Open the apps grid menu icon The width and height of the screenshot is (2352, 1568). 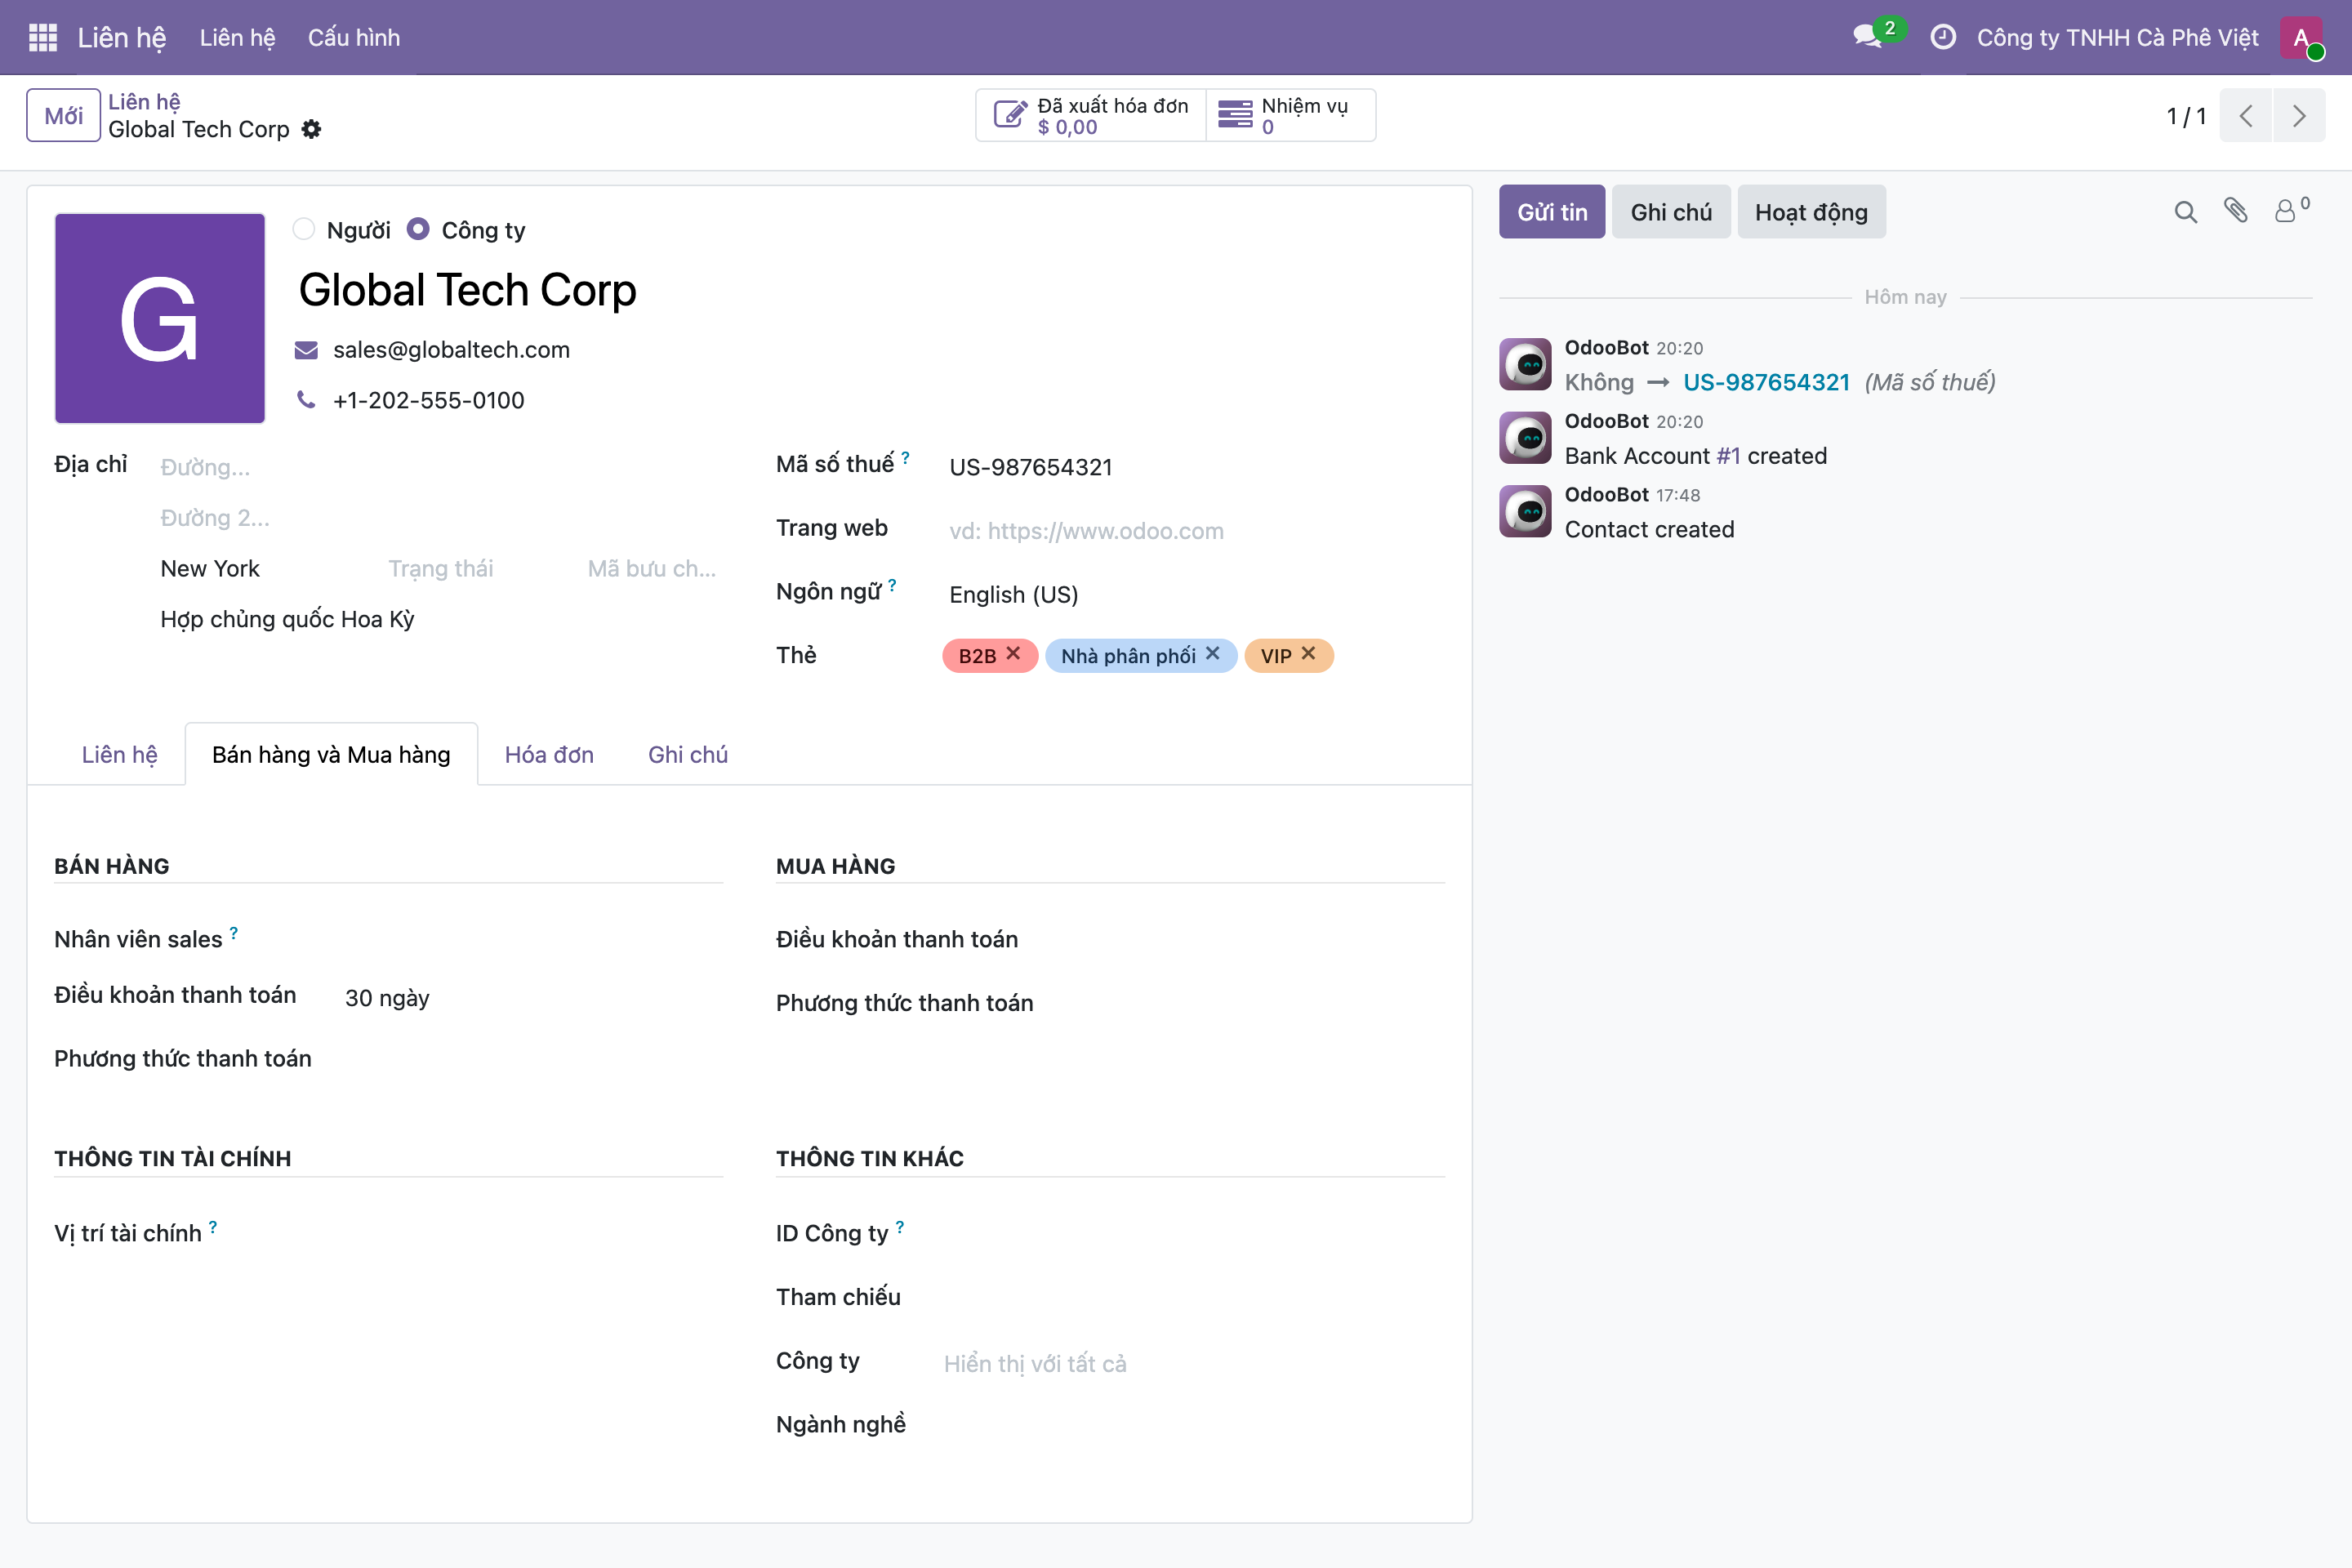coord(43,37)
